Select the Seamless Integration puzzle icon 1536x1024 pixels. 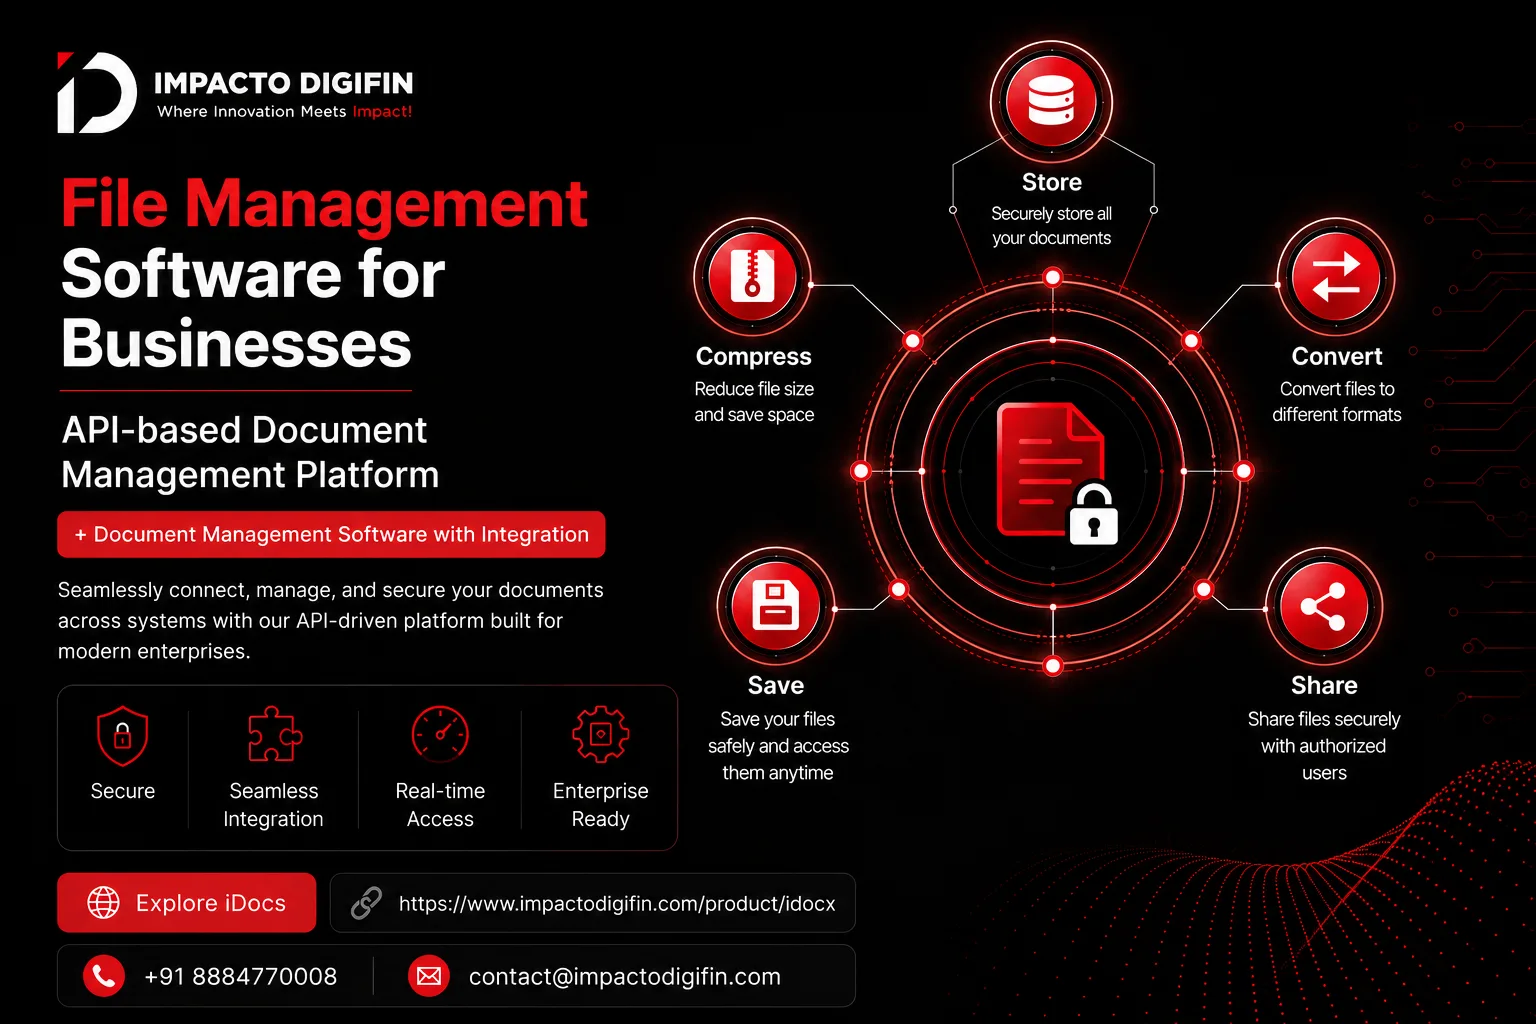[x=274, y=735]
